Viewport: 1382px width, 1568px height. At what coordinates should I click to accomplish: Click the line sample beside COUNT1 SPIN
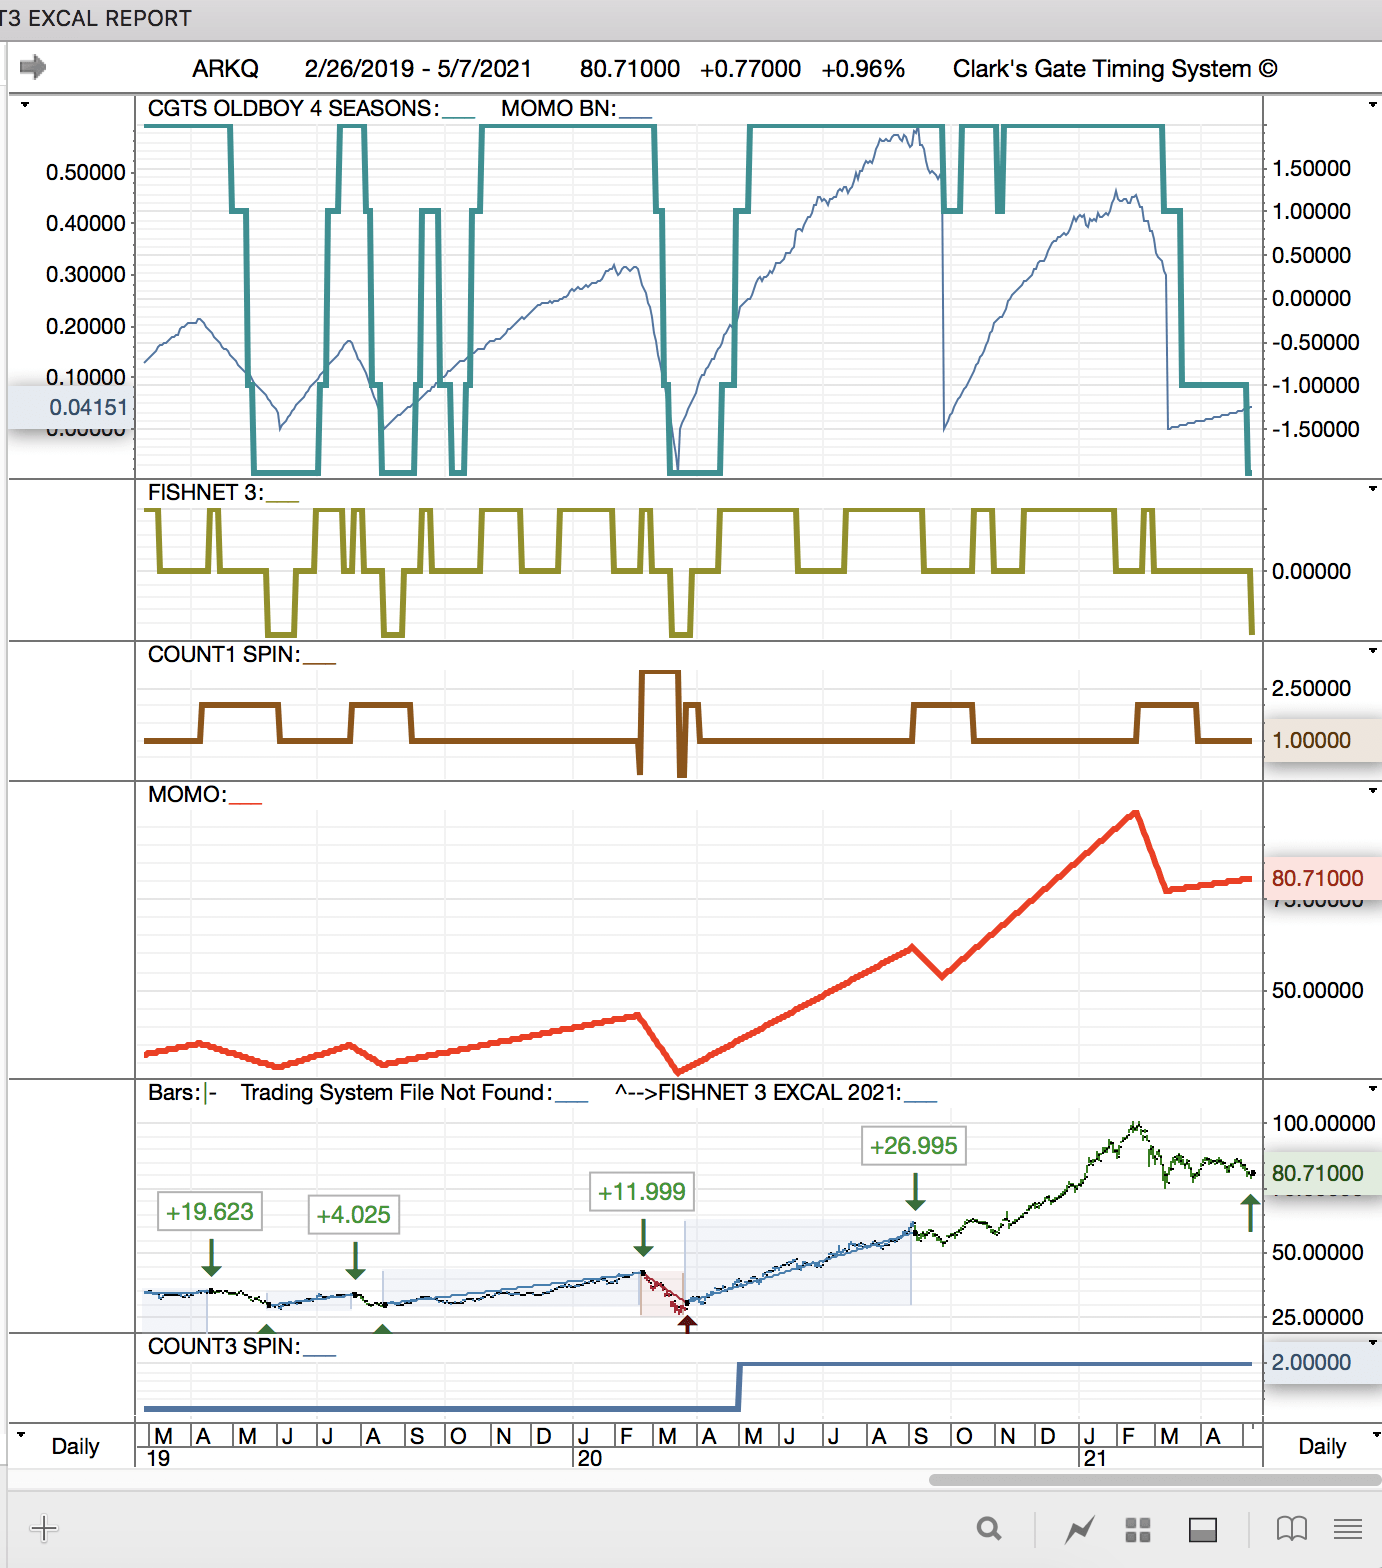319,662
